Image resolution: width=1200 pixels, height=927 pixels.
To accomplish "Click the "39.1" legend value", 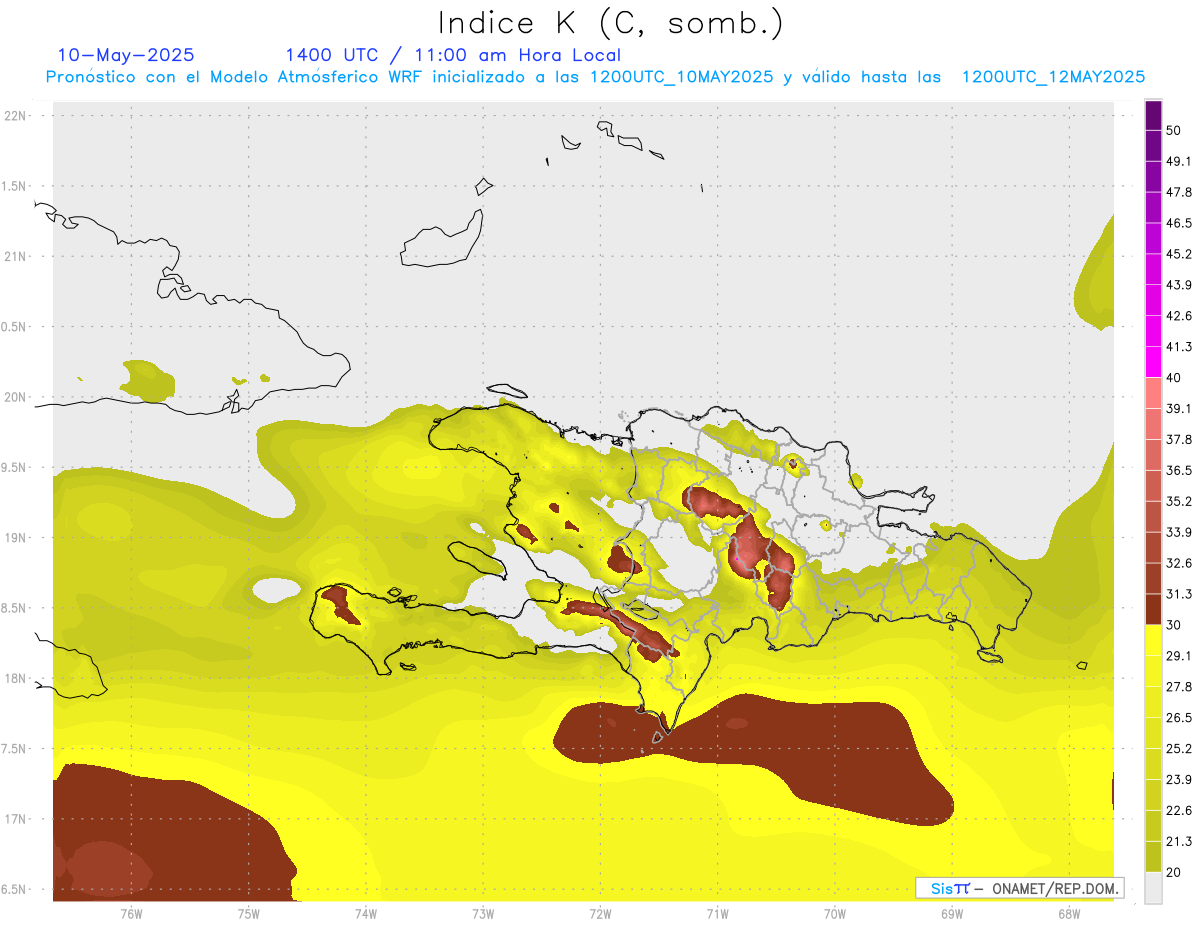I will [1179, 409].
